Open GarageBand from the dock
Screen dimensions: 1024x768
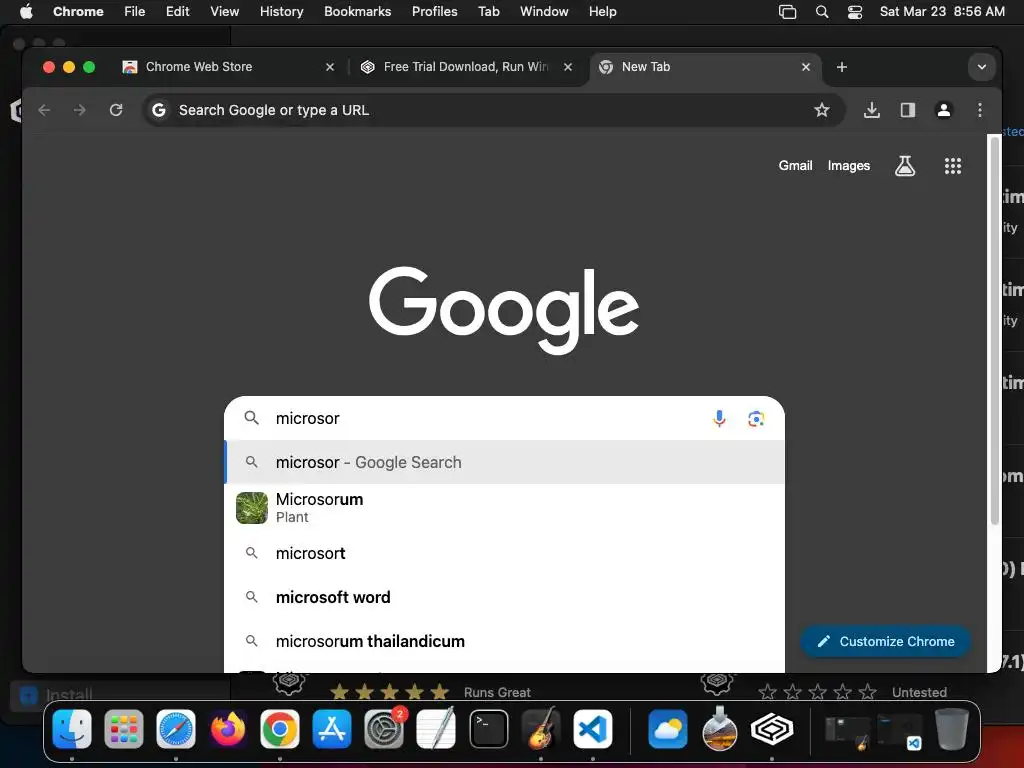[x=541, y=729]
